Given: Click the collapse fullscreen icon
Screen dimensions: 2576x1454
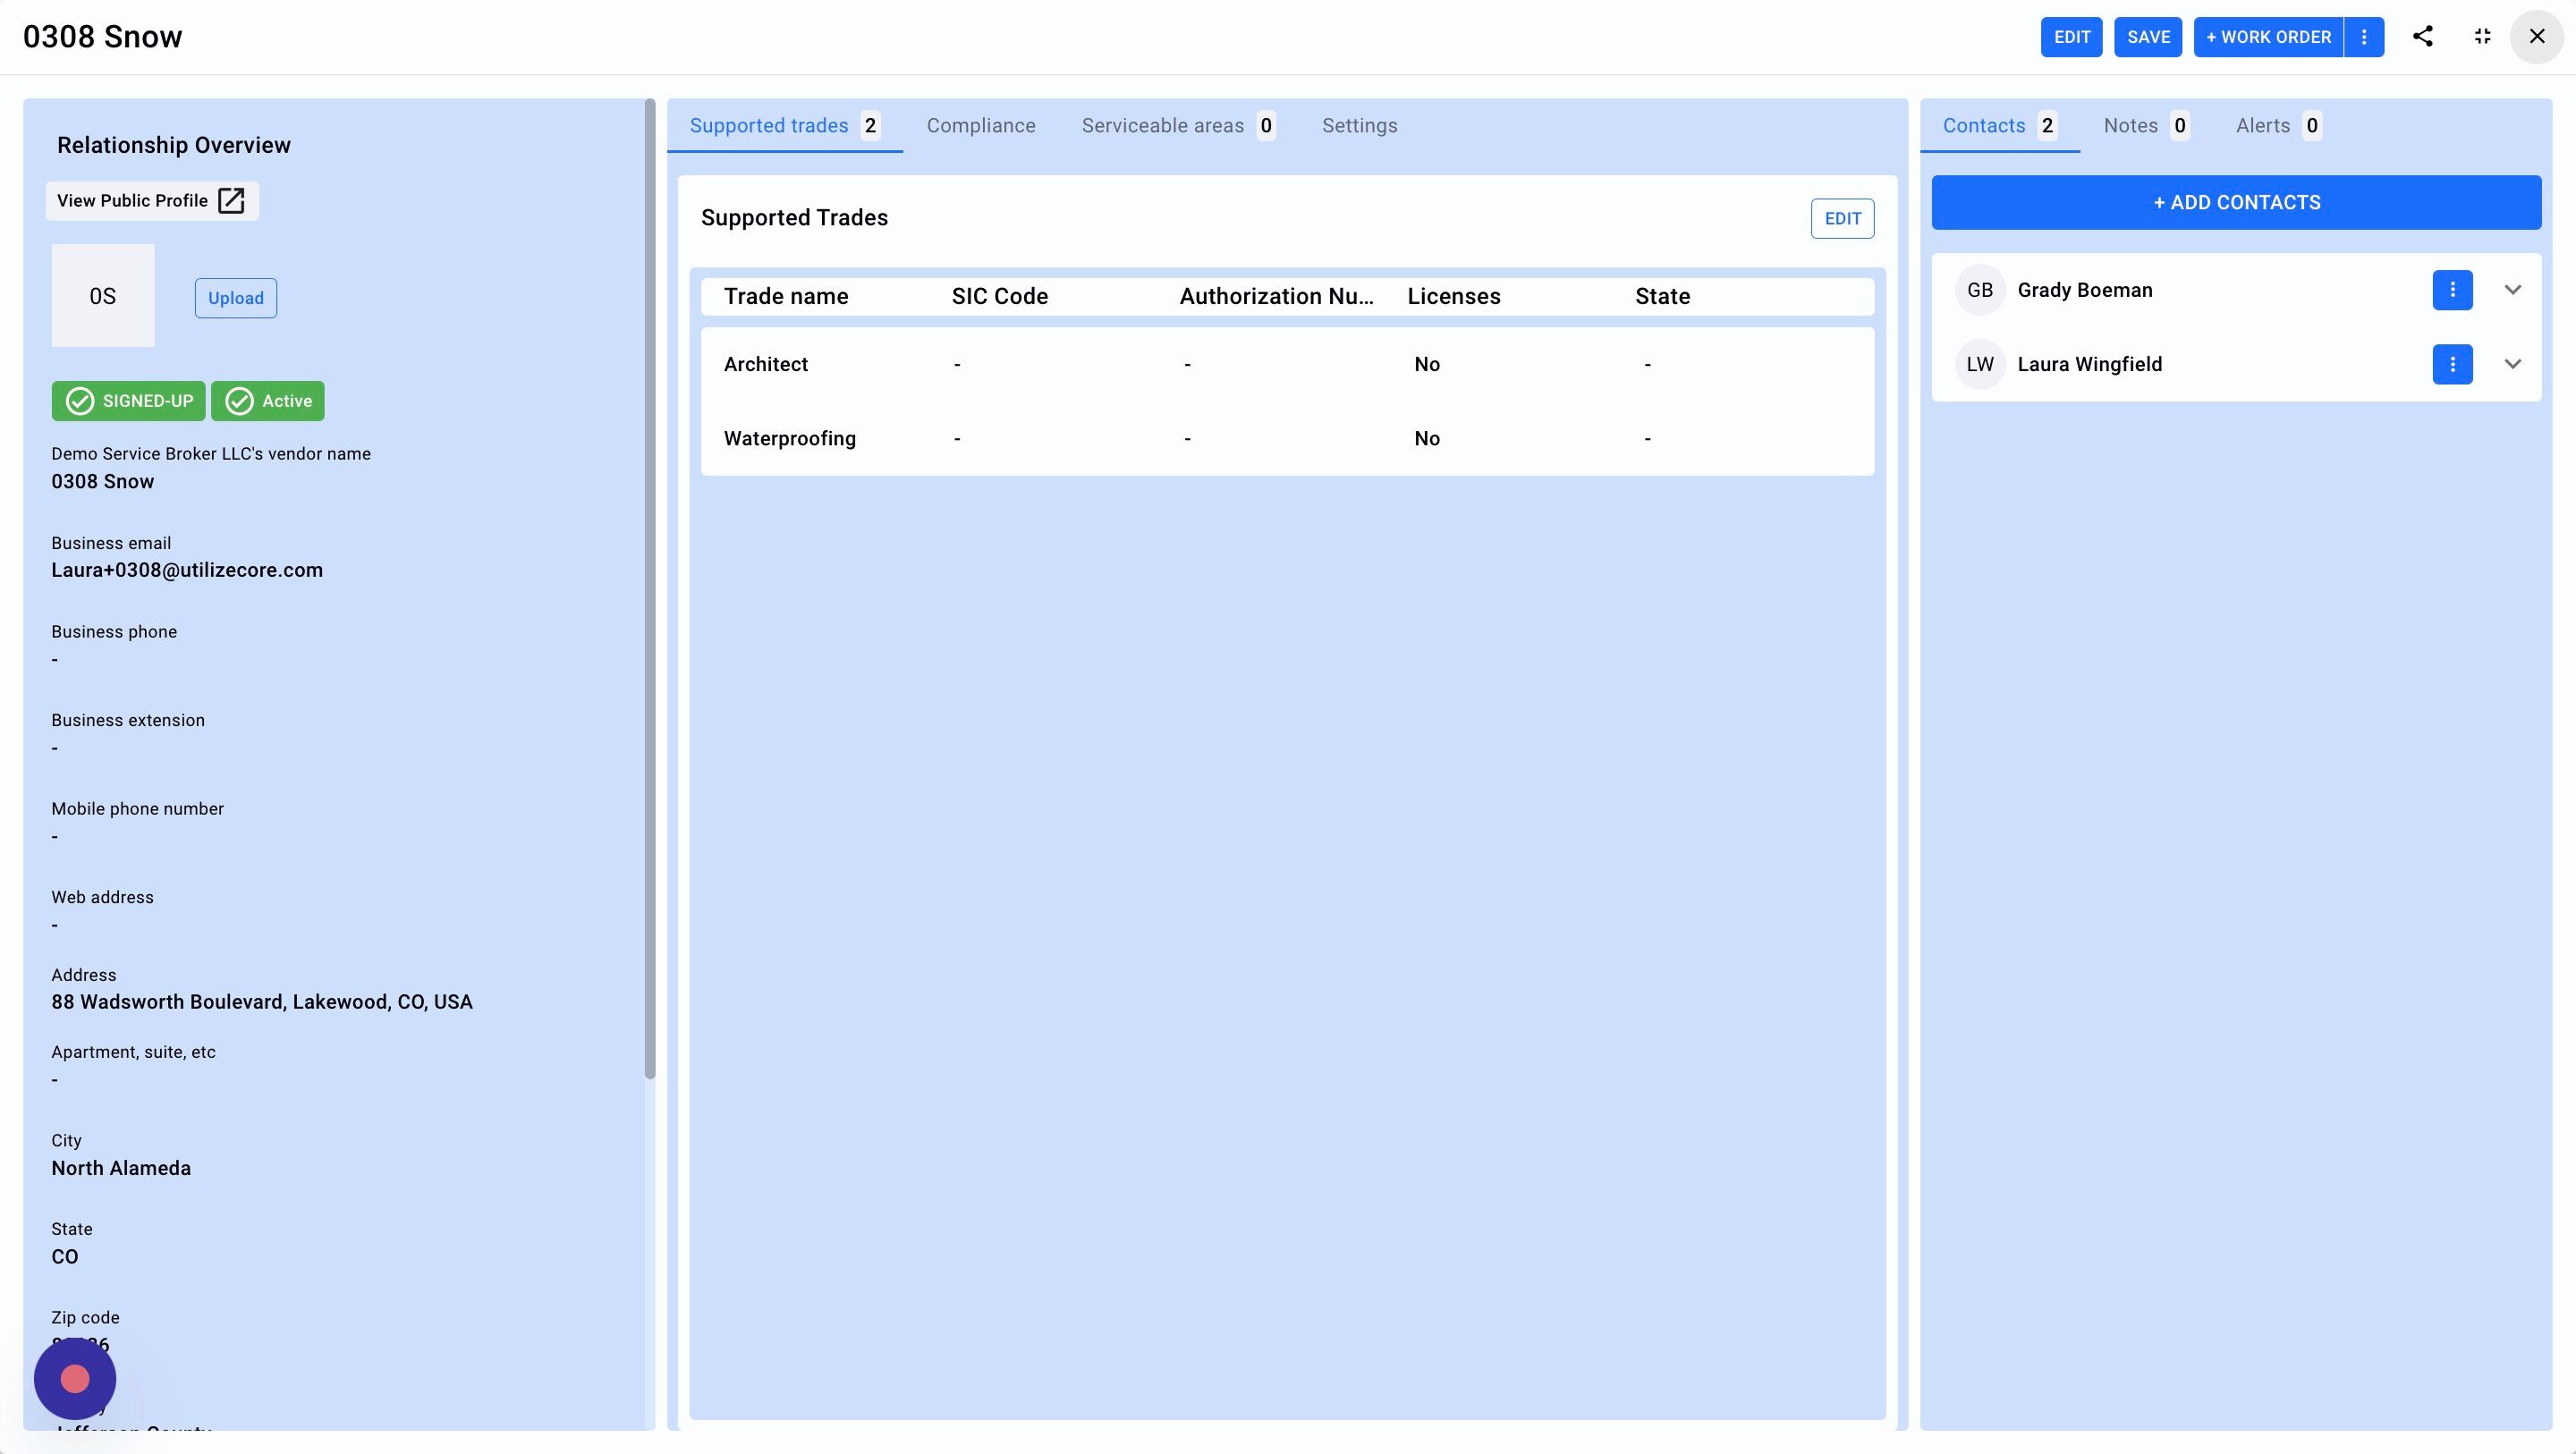Looking at the screenshot, I should [x=2482, y=37].
